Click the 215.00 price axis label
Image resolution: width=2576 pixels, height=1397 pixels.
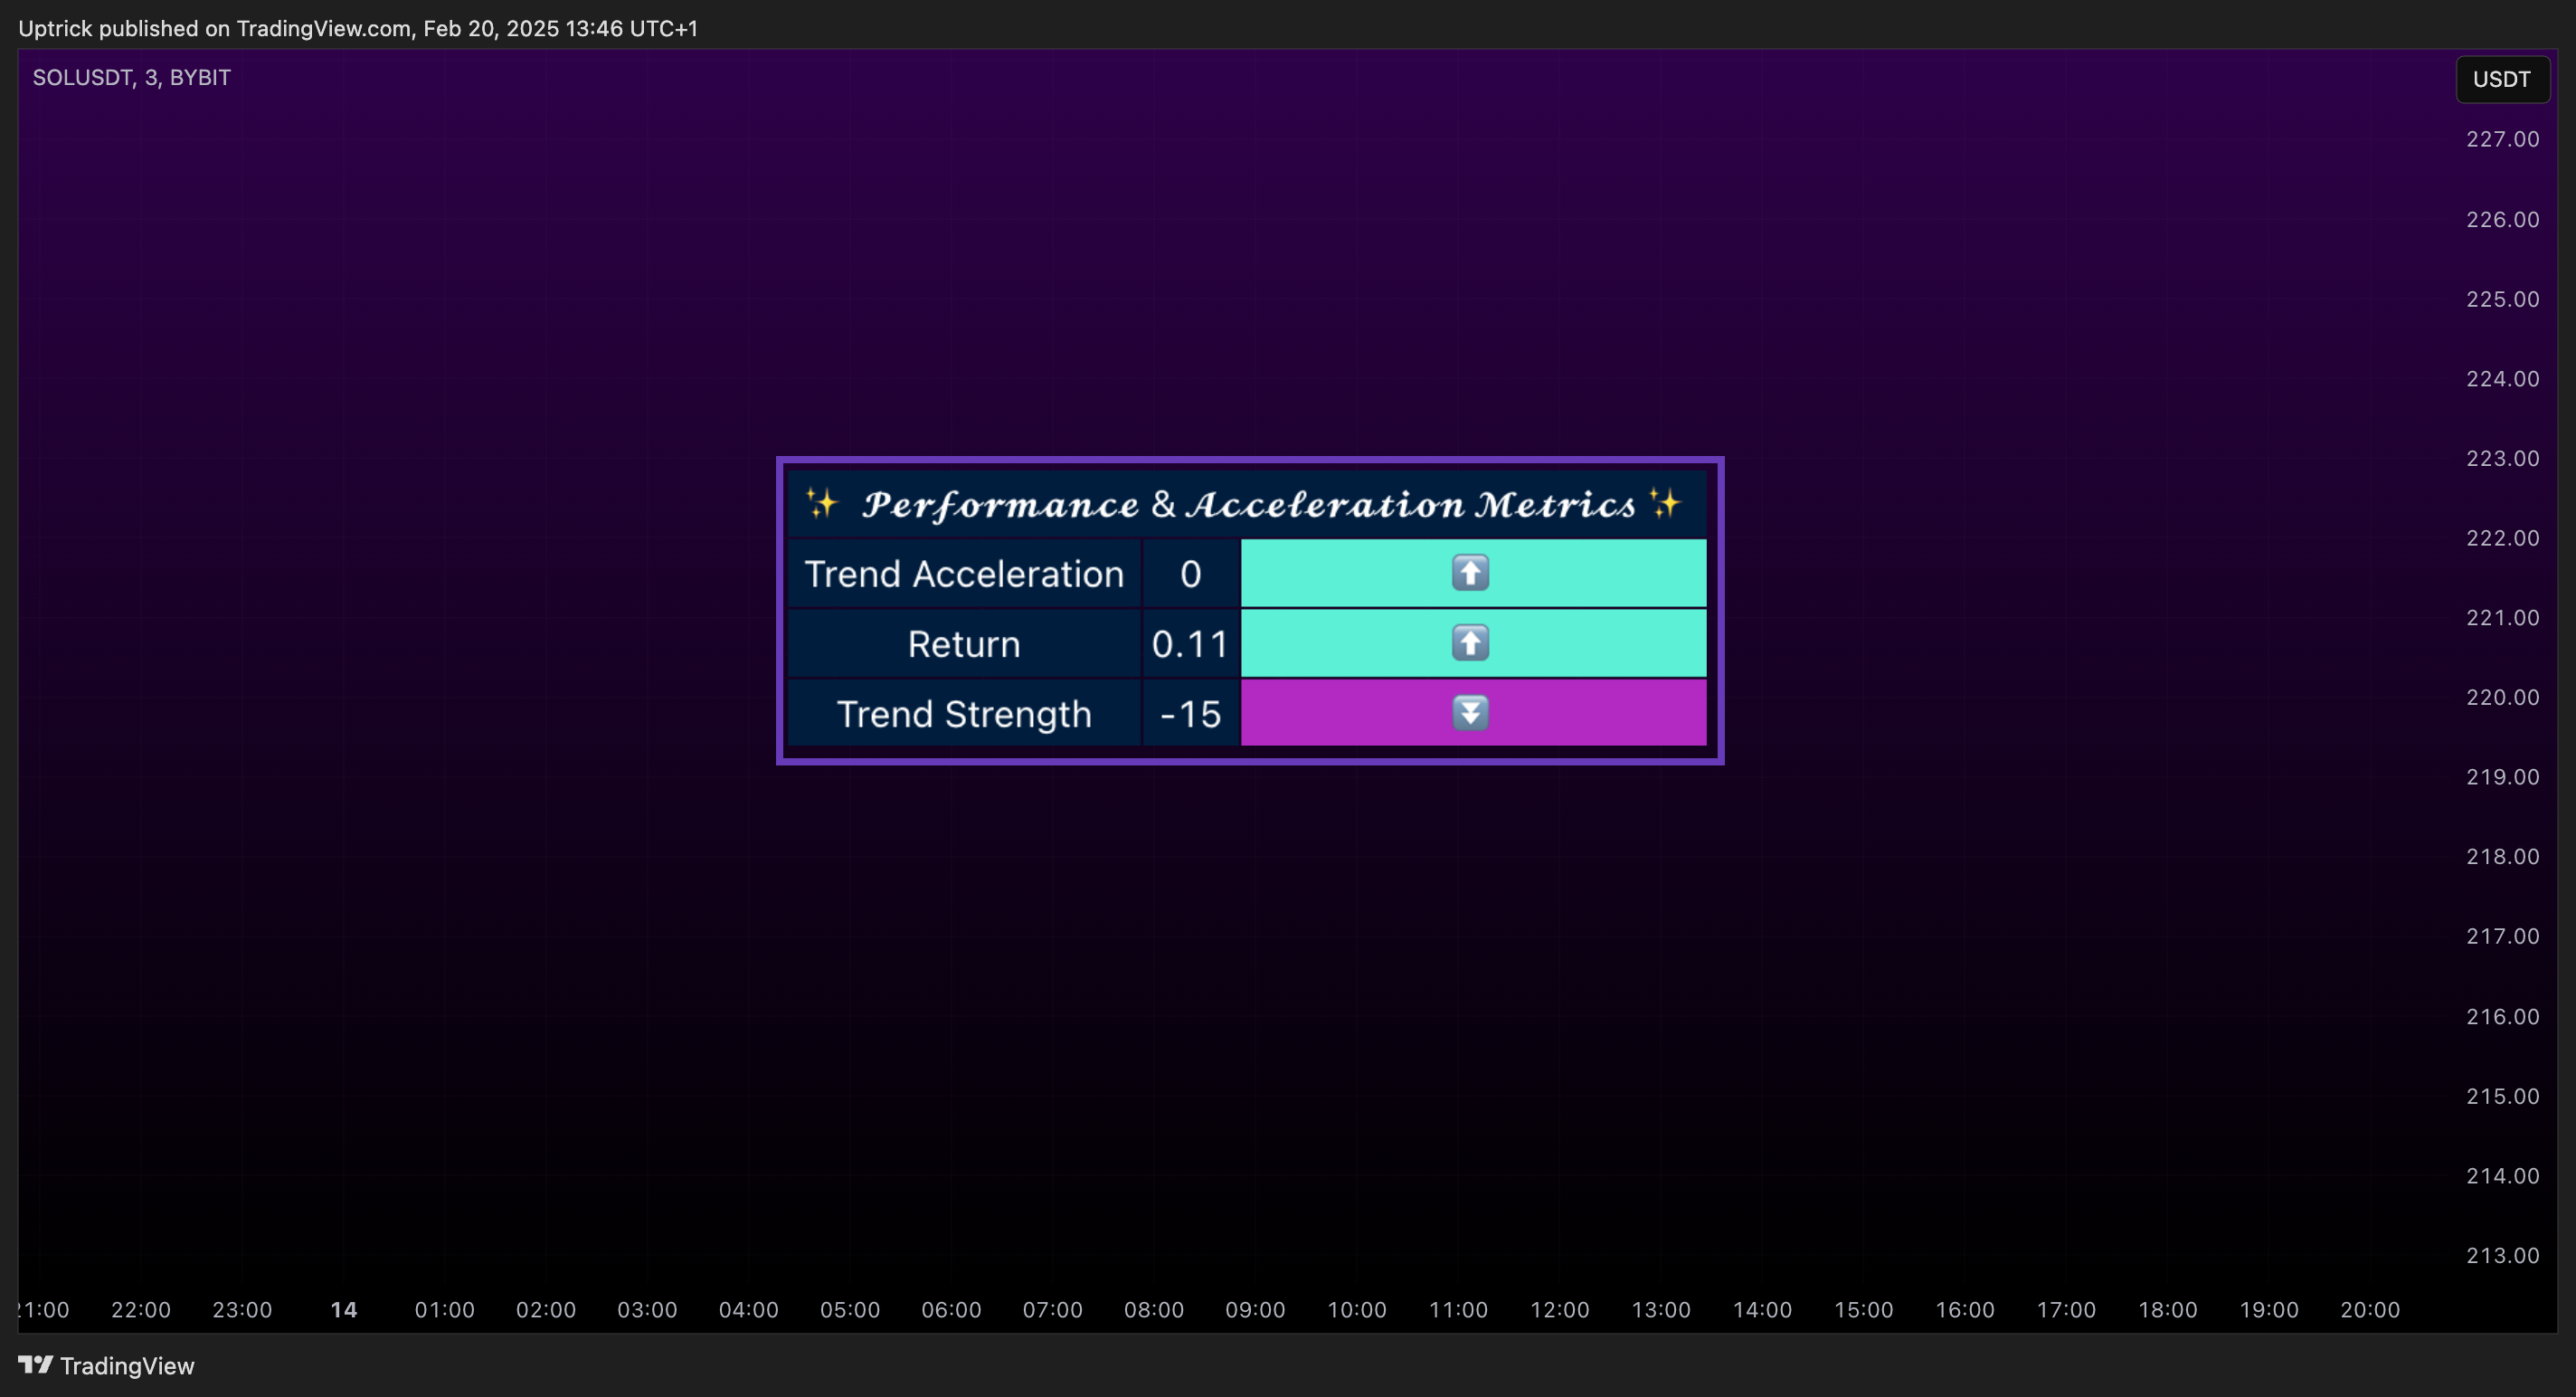[2502, 1096]
